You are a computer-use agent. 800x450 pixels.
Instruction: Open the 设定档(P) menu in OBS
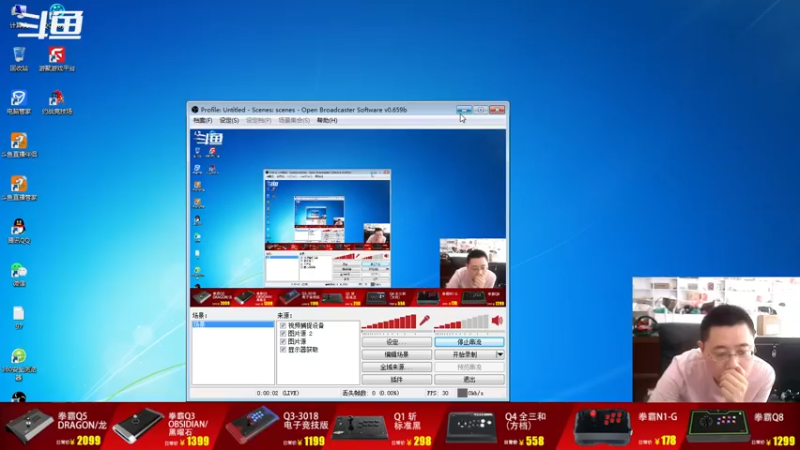pos(258,121)
